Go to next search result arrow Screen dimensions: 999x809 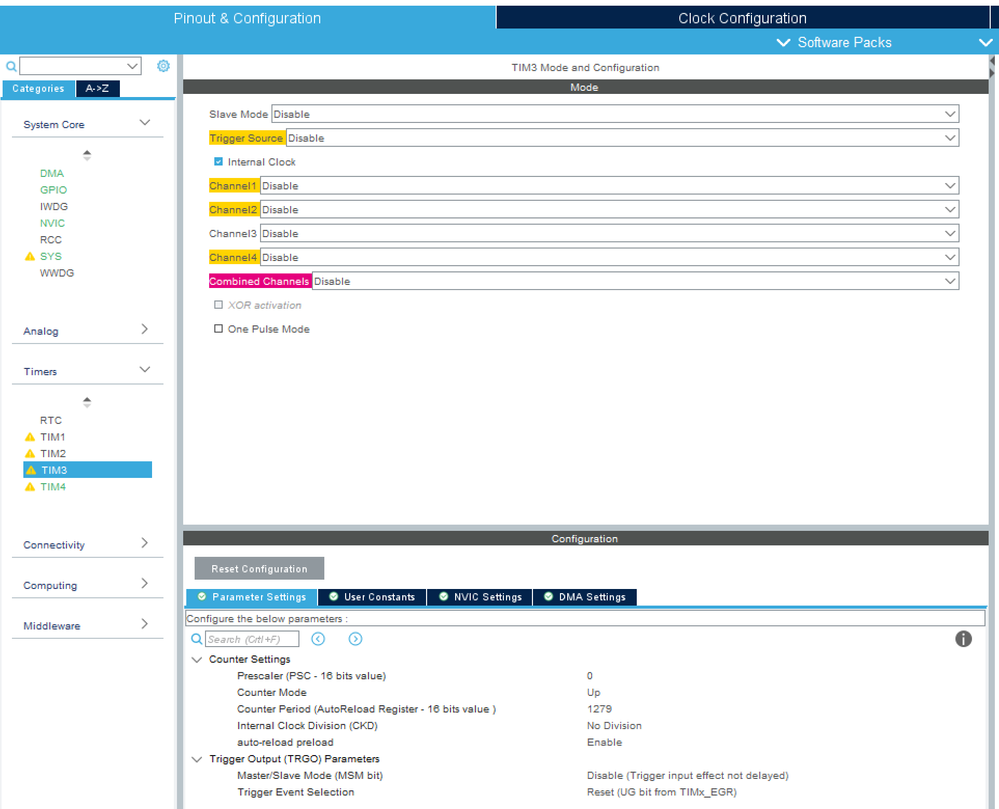coord(356,639)
